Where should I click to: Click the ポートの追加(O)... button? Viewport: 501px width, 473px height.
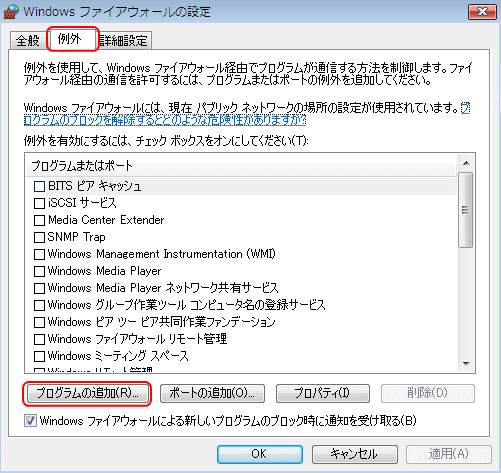[212, 393]
